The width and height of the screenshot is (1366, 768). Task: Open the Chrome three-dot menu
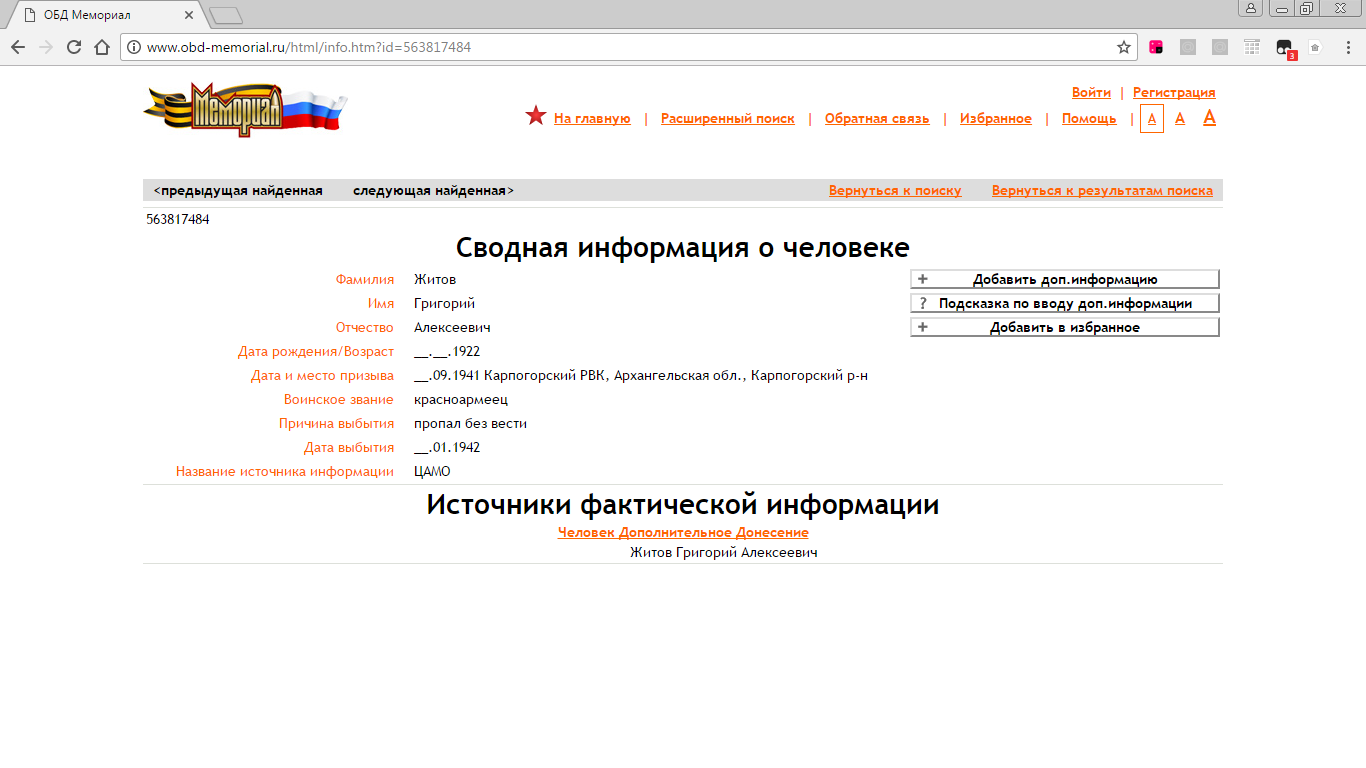point(1346,47)
